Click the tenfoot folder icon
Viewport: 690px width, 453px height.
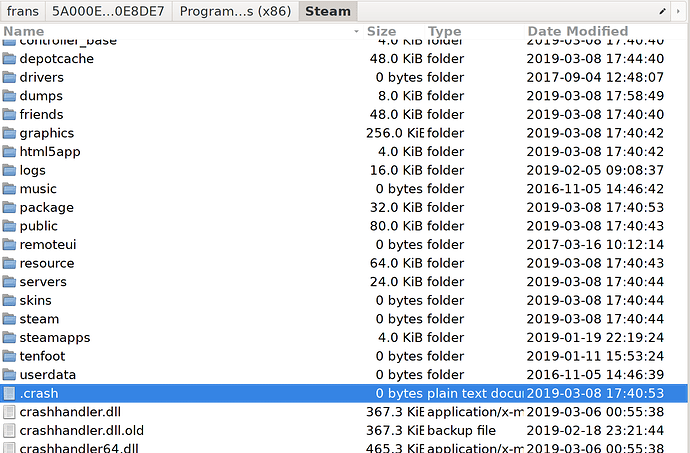click(9, 356)
